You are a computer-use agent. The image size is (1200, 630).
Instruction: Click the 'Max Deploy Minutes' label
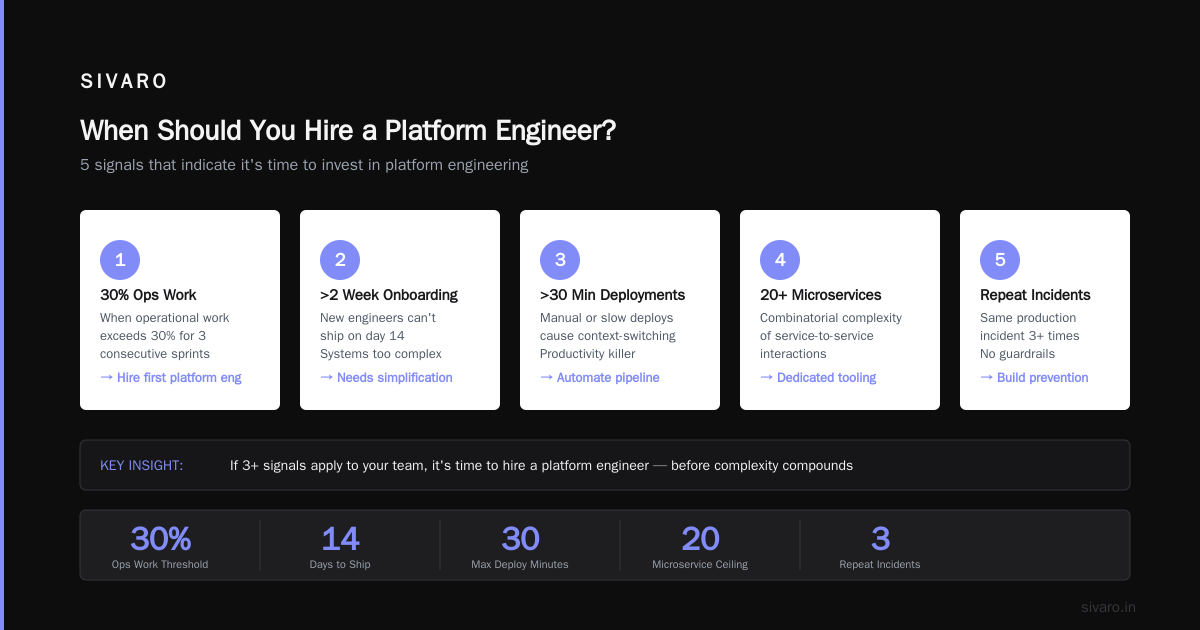[520, 564]
